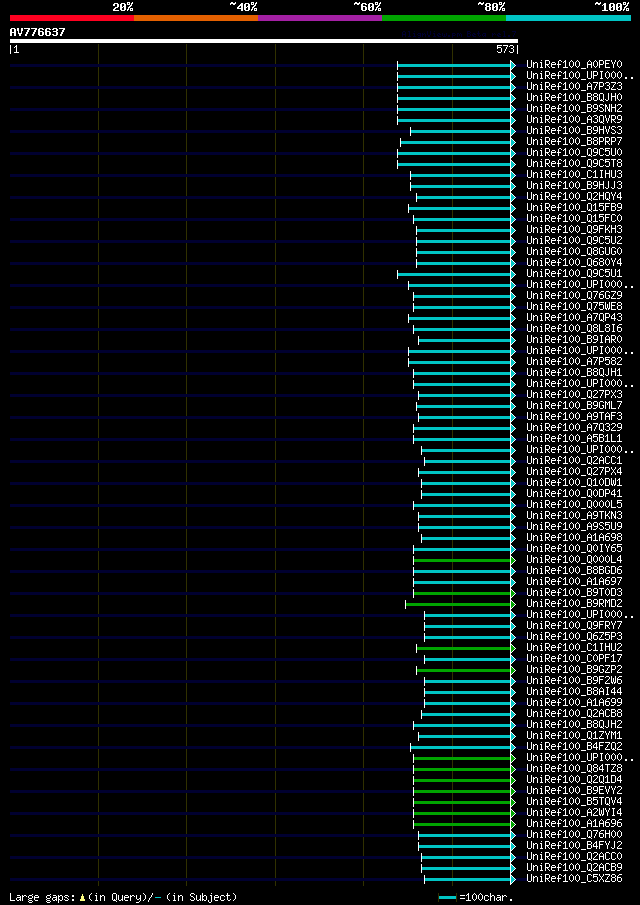Select the query name AV776637
The height and width of the screenshot is (905, 640).
click(38, 32)
